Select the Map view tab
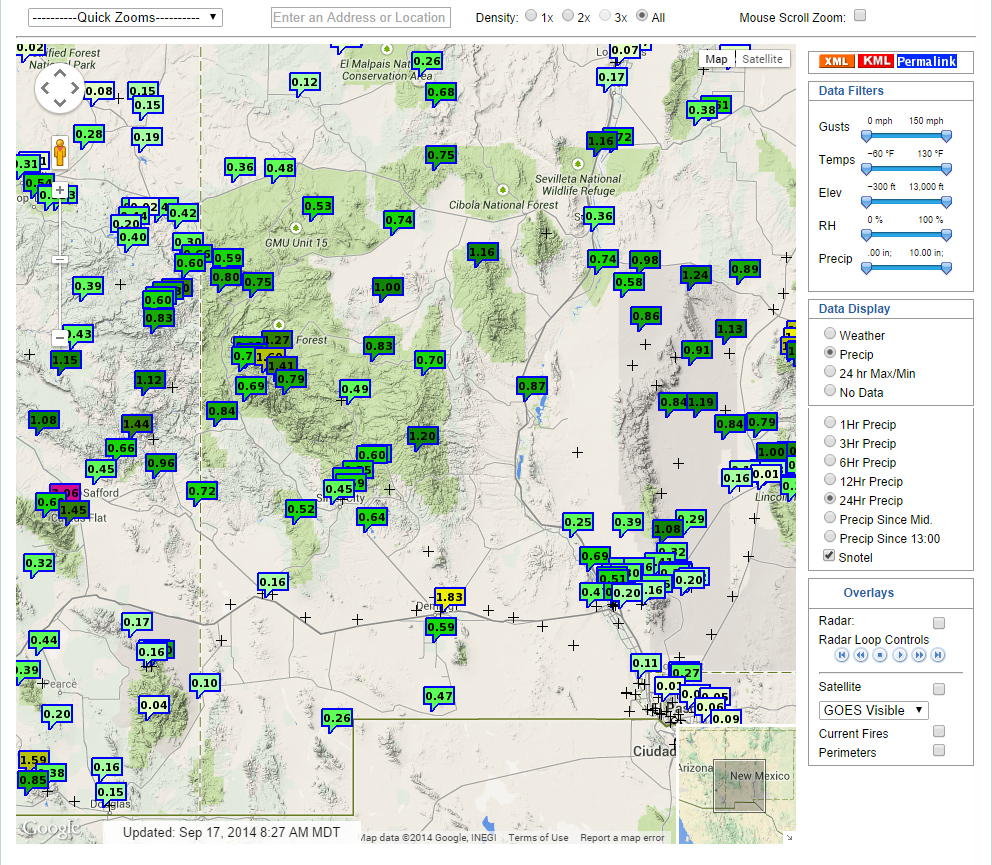992x865 pixels. pyautogui.click(x=716, y=59)
